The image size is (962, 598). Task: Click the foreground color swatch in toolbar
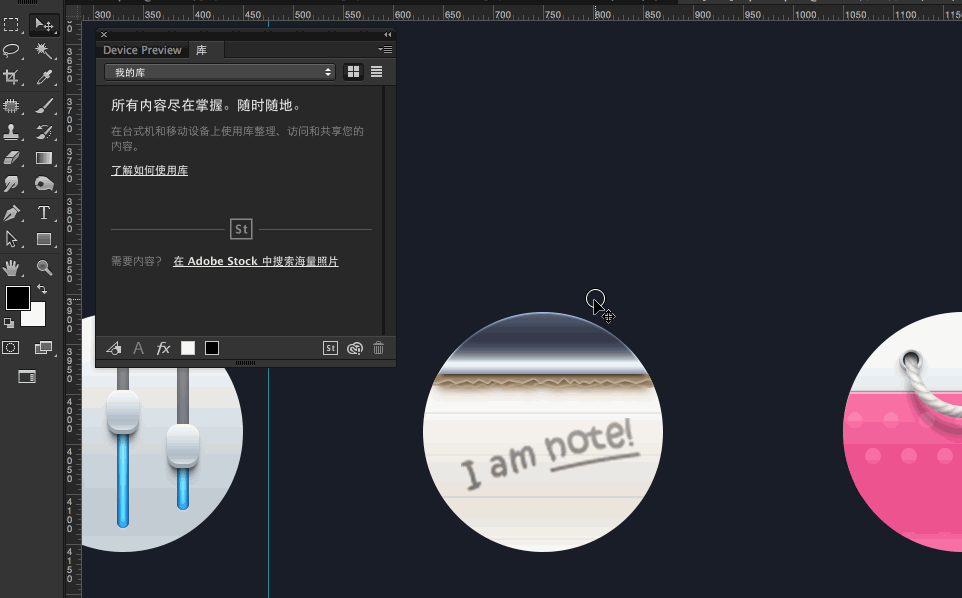point(17,298)
